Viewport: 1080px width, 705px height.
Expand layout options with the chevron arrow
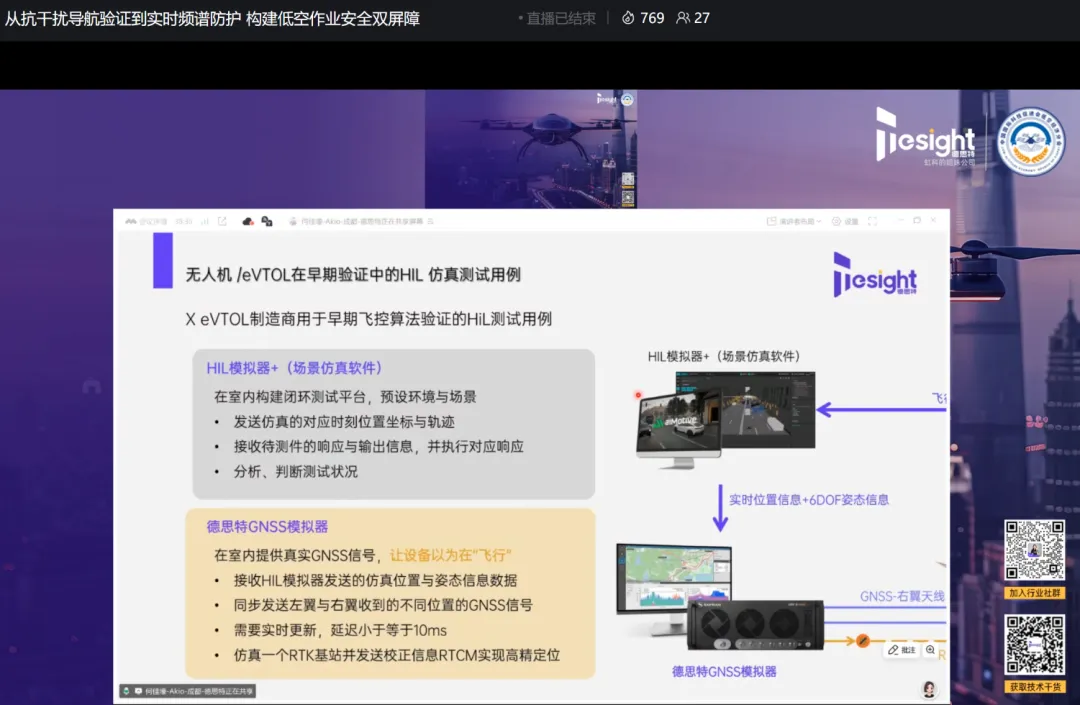[819, 220]
